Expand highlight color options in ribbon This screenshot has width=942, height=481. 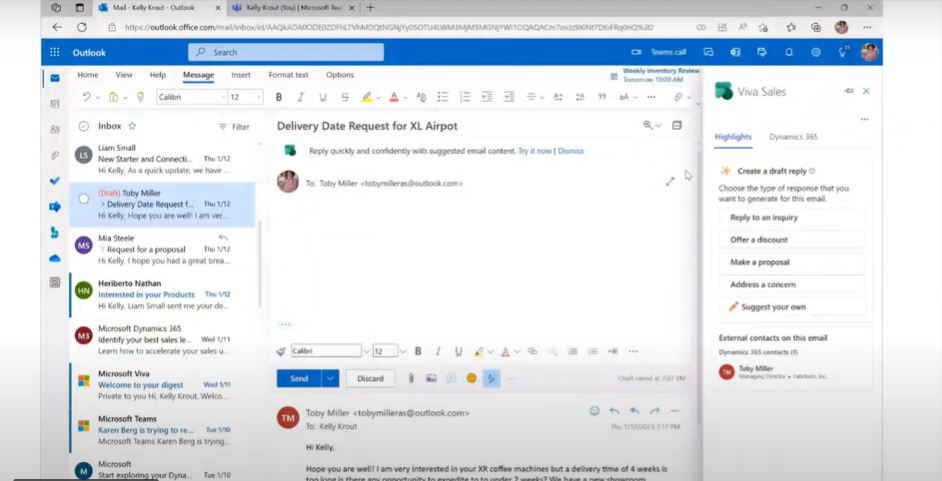[378, 97]
